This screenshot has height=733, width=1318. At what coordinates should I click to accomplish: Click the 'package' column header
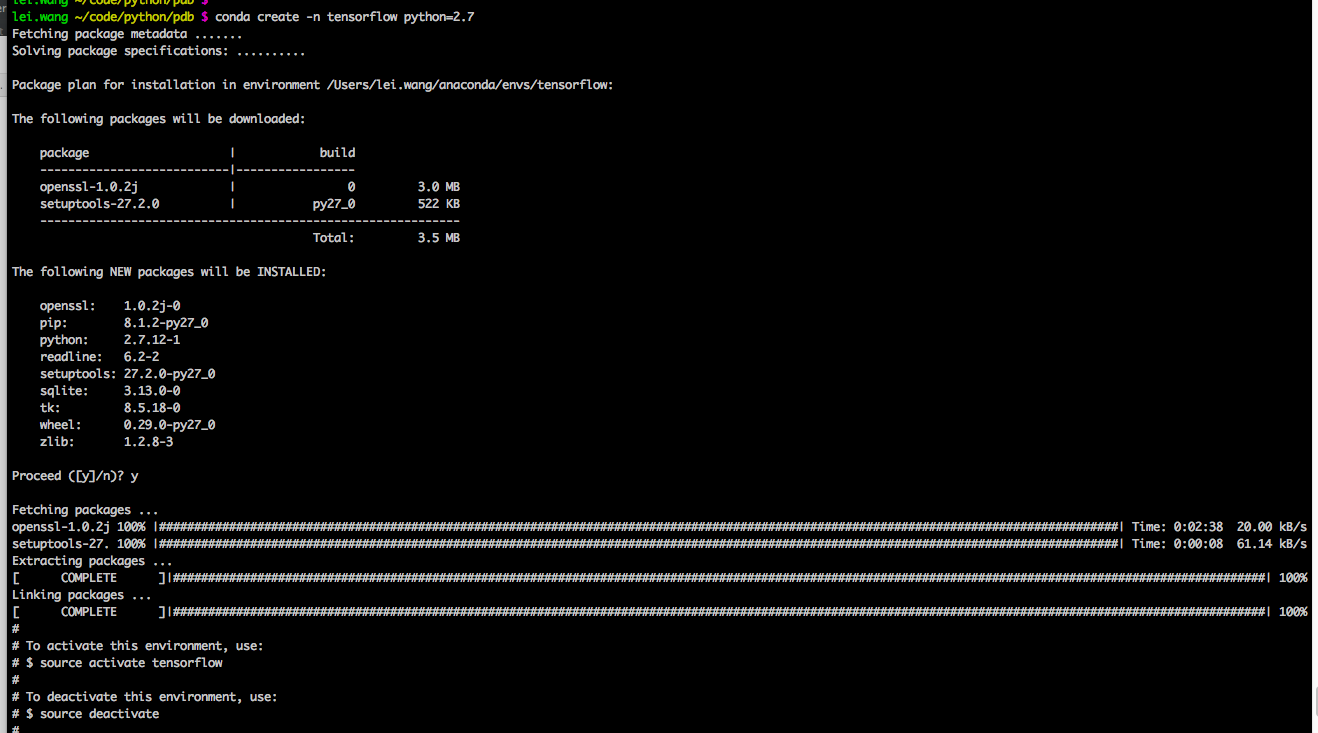[64, 153]
